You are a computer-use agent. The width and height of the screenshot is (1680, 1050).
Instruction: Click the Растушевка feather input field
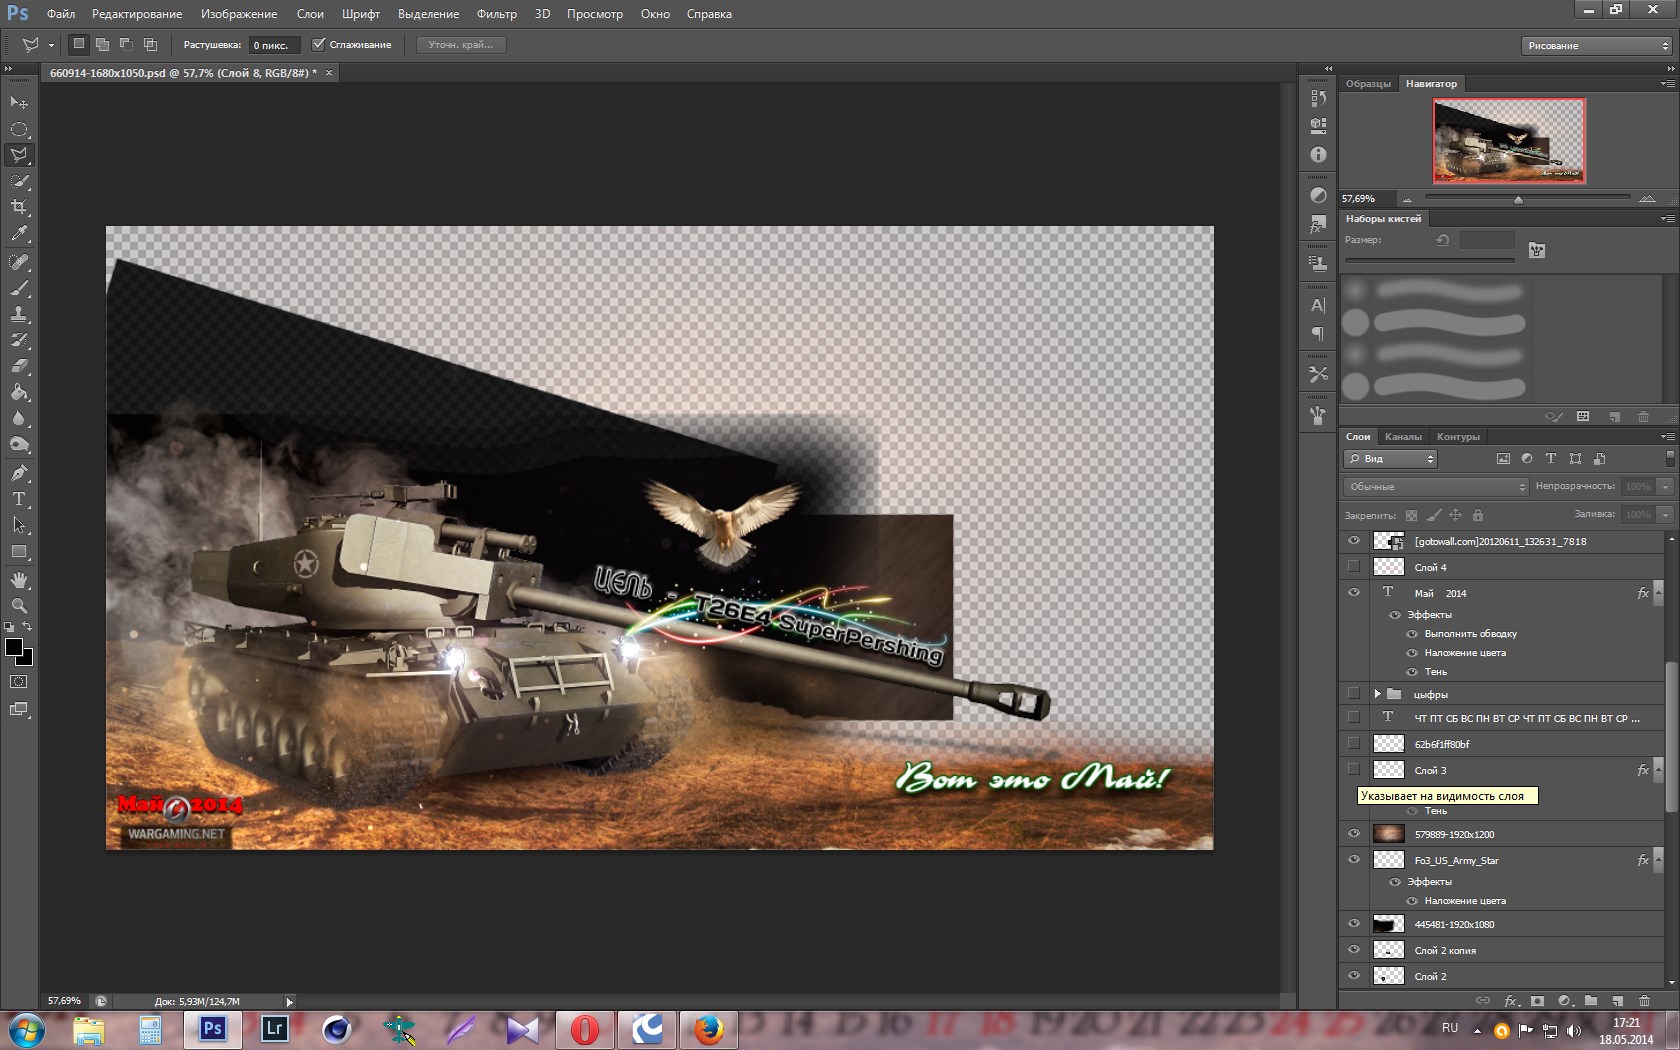click(x=273, y=45)
